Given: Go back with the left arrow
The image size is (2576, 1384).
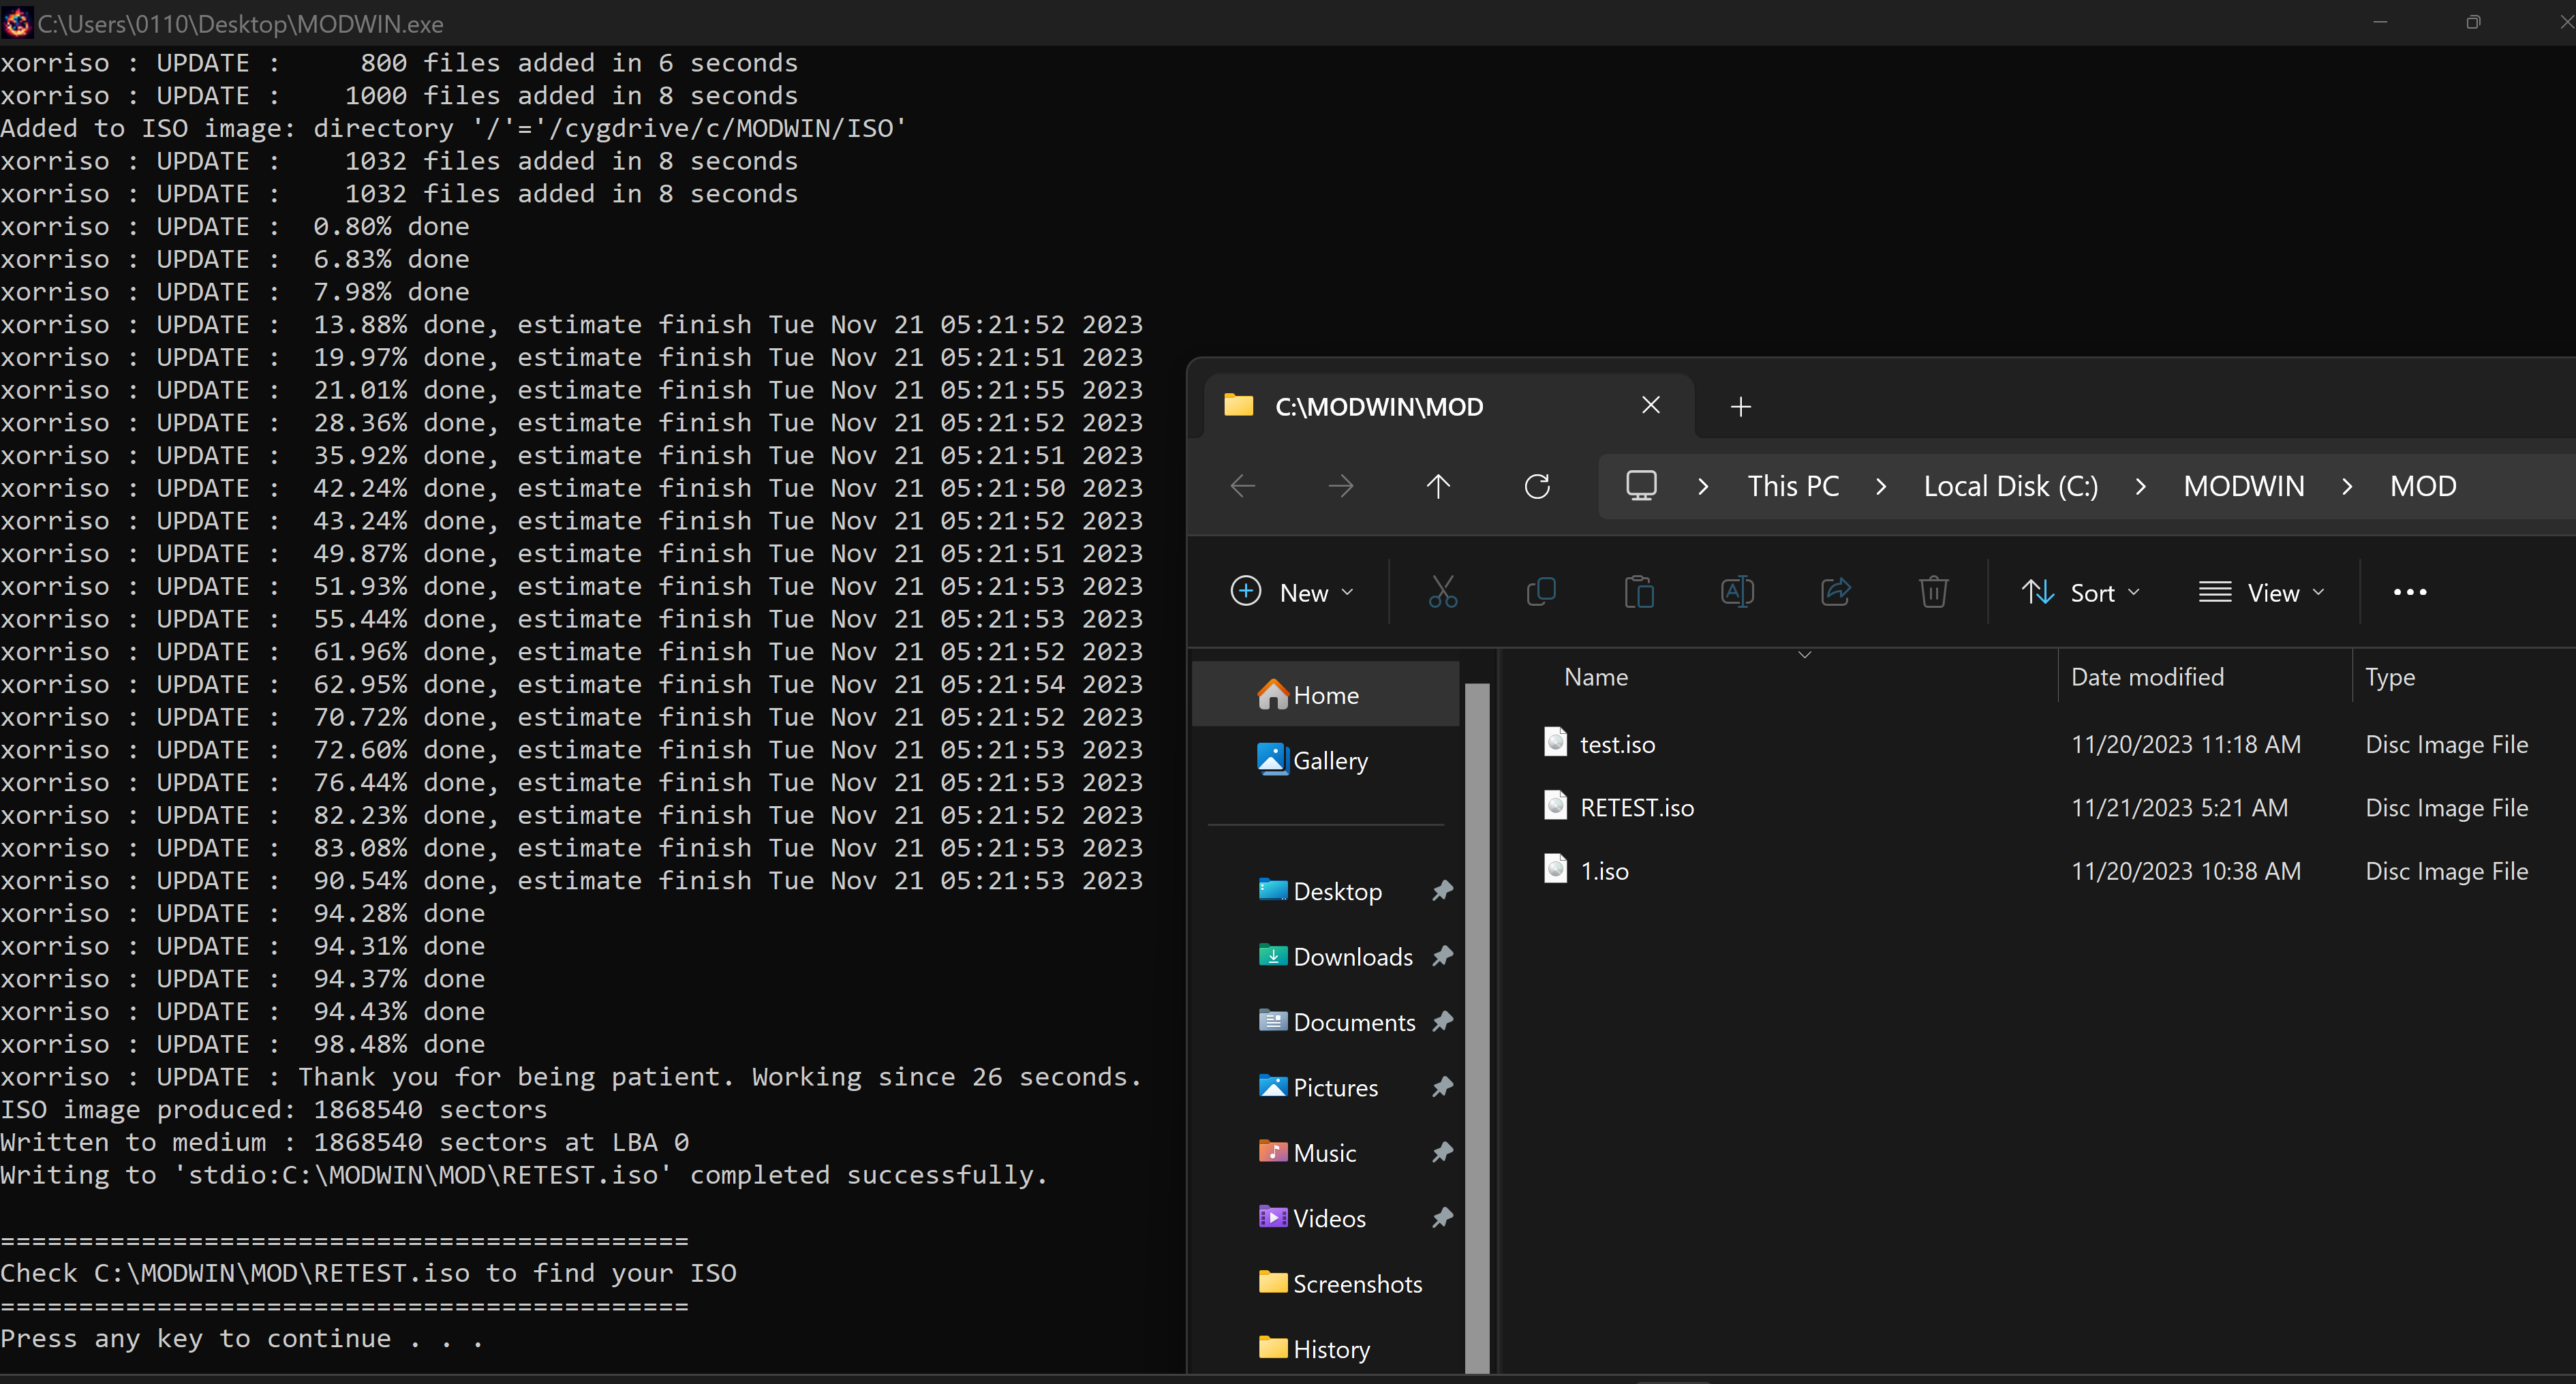Looking at the screenshot, I should (x=1243, y=486).
